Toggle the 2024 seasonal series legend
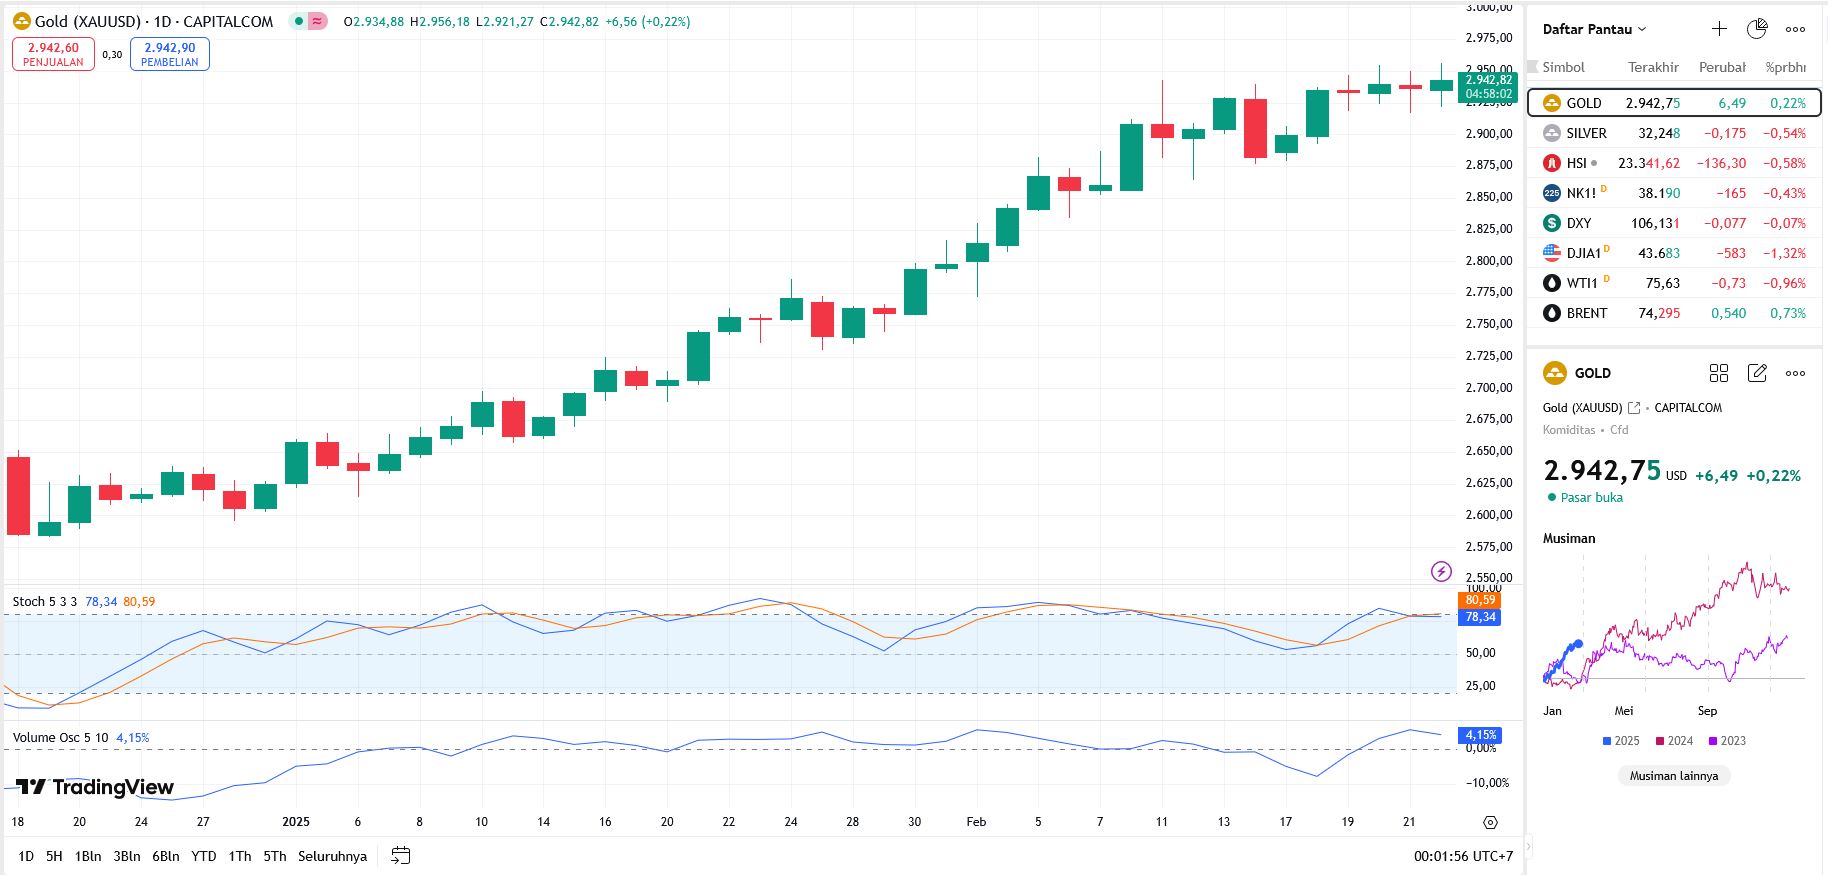The height and width of the screenshot is (875, 1828). (x=1674, y=741)
